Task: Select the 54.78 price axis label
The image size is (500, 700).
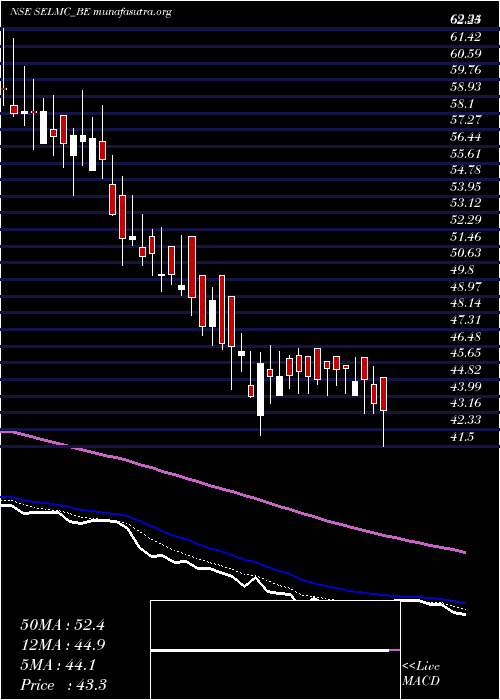Action: coord(466,171)
